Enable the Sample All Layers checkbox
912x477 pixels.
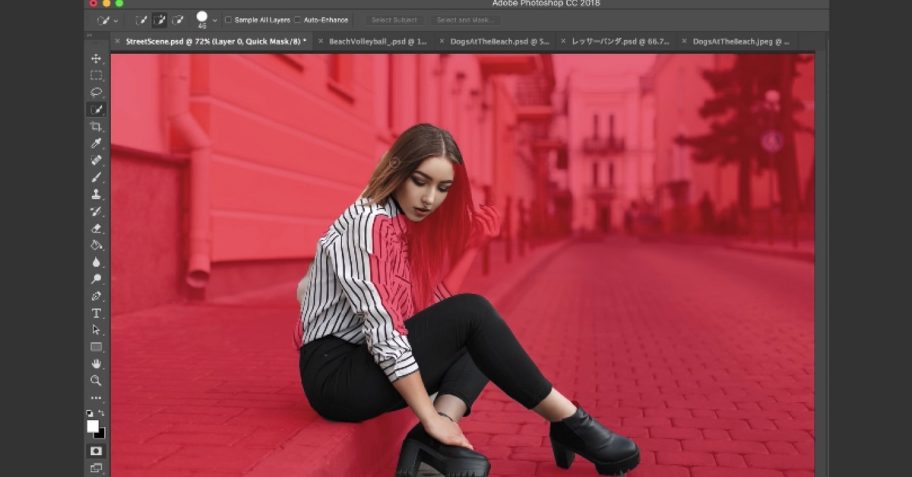point(228,20)
